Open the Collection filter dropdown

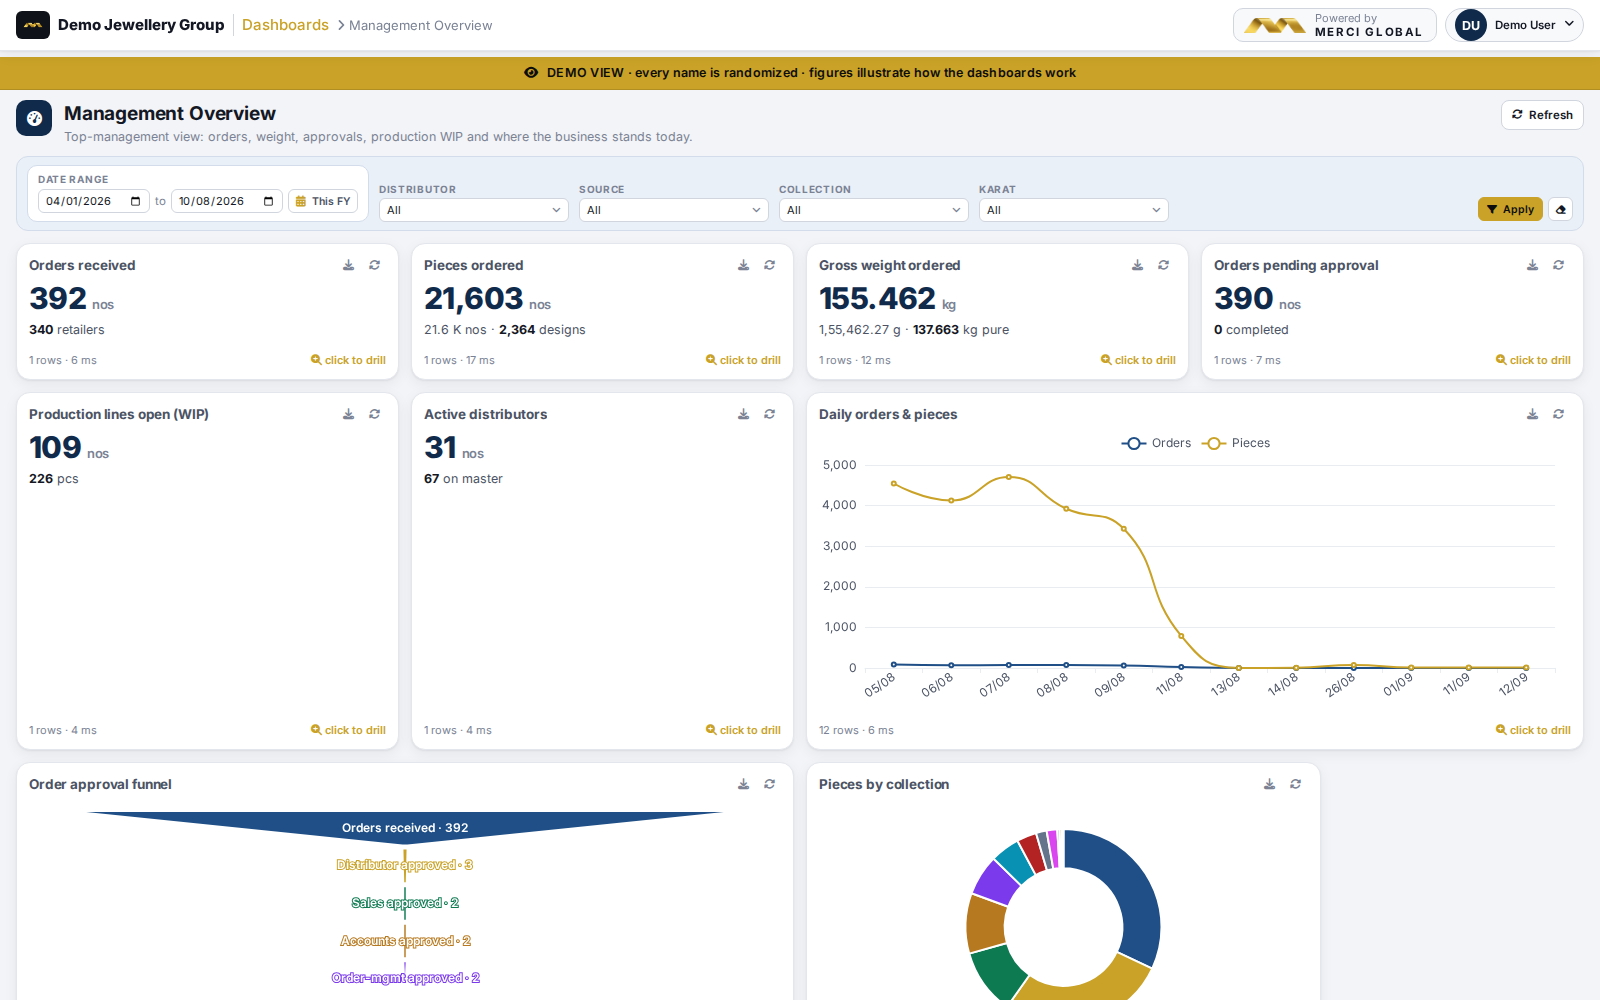pos(874,210)
